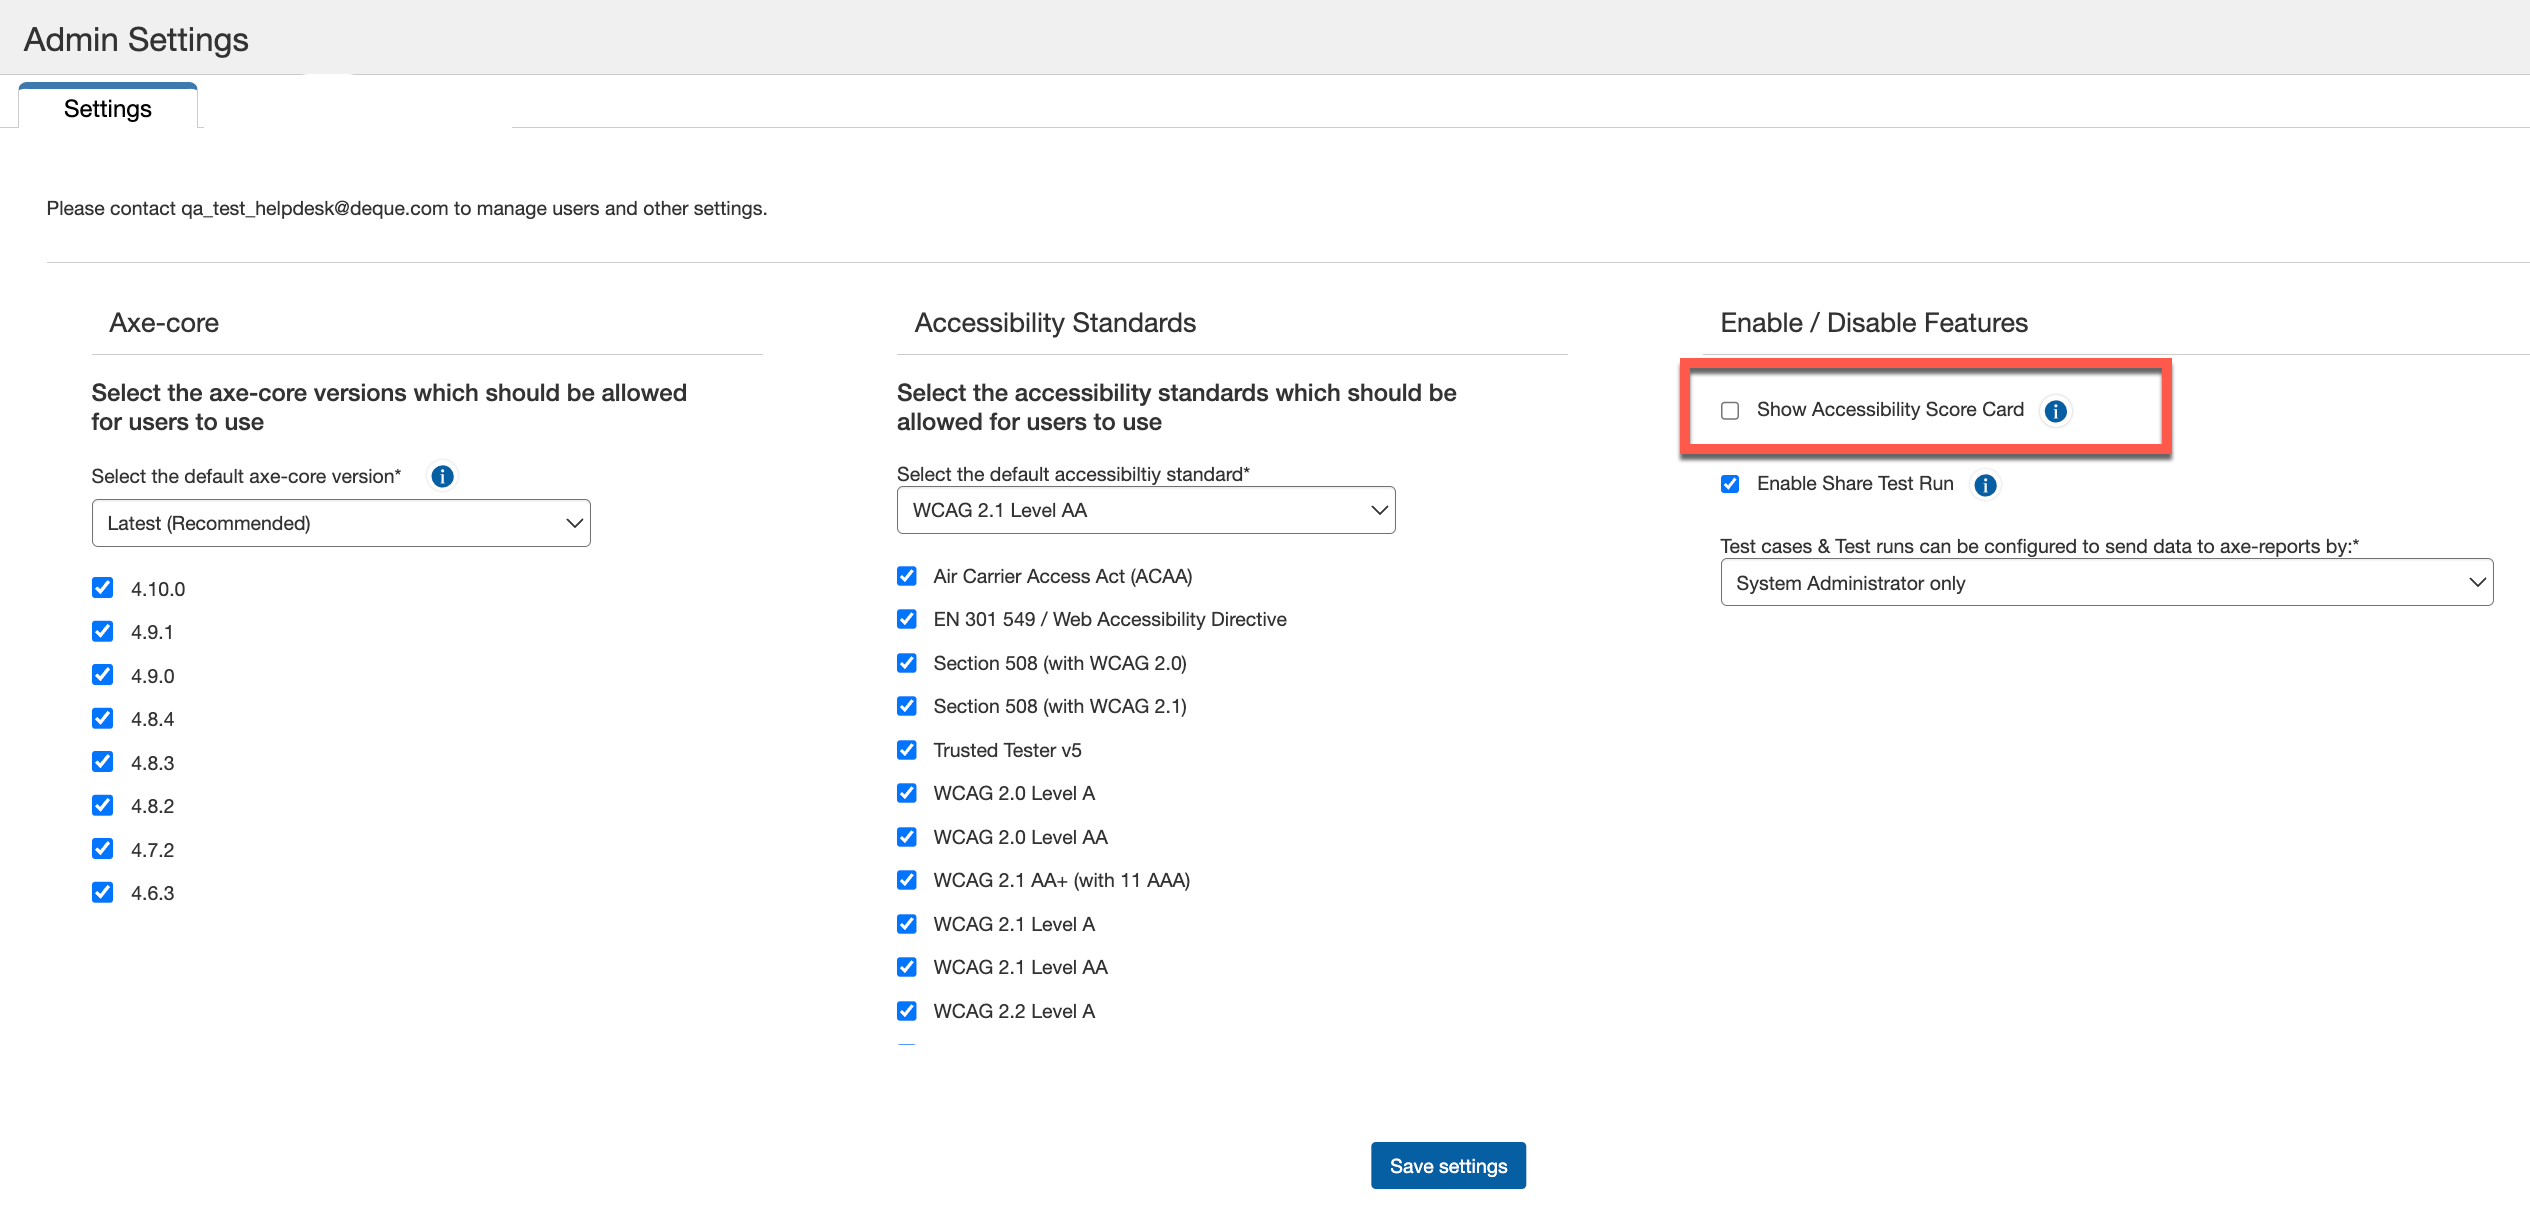Enable Show Accessibility Score Card checkbox
Viewport: 2530px width, 1210px height.
click(x=1730, y=411)
